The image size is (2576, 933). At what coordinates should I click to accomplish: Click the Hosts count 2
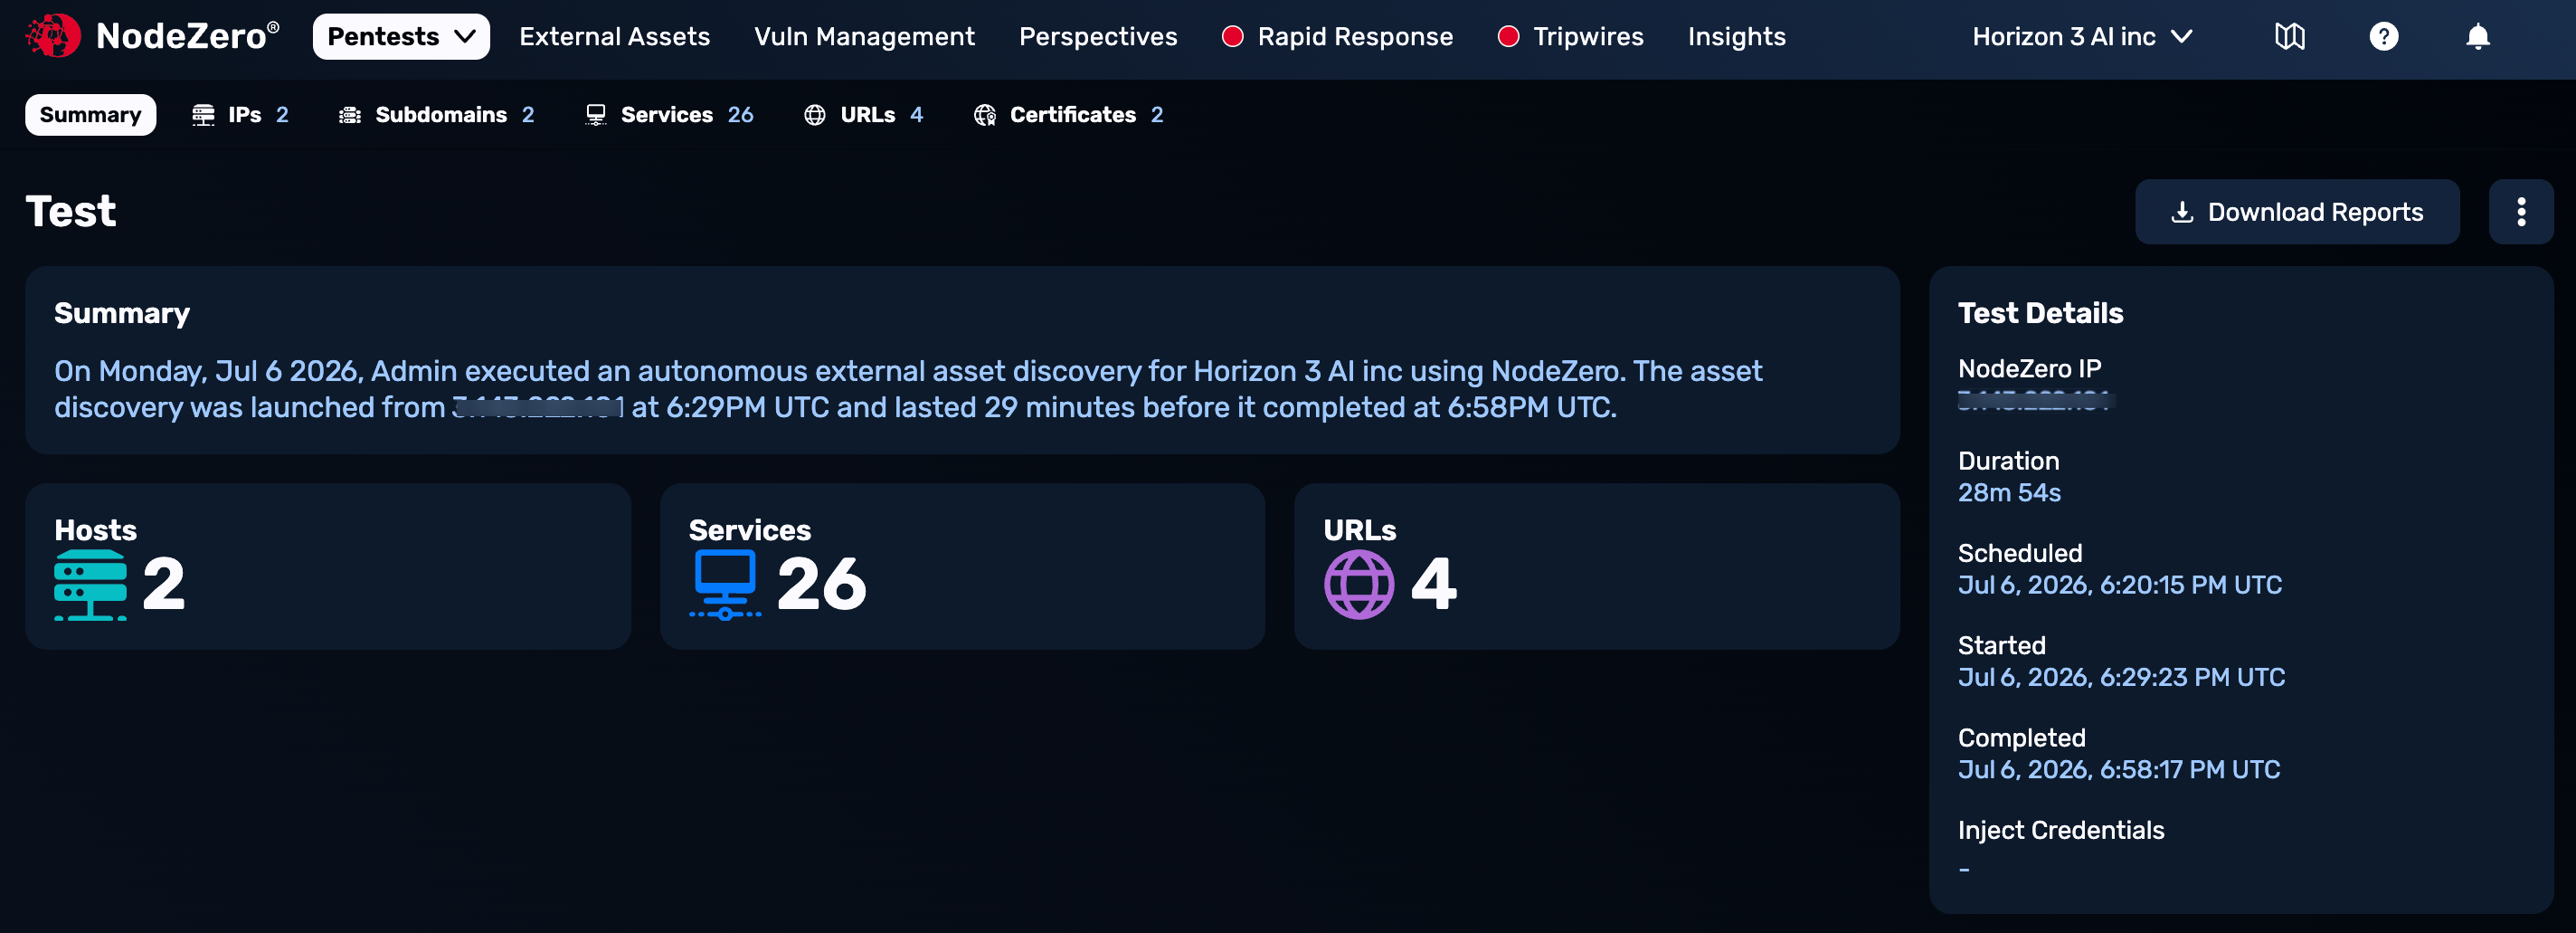[x=164, y=584]
